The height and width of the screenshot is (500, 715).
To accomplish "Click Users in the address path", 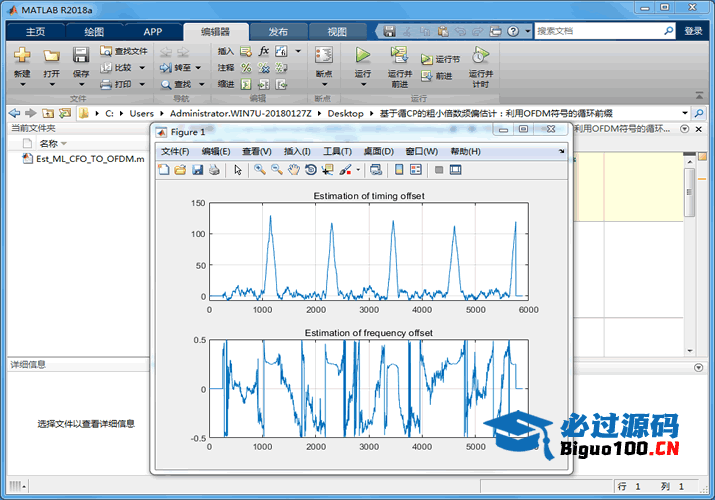I will 141,113.
